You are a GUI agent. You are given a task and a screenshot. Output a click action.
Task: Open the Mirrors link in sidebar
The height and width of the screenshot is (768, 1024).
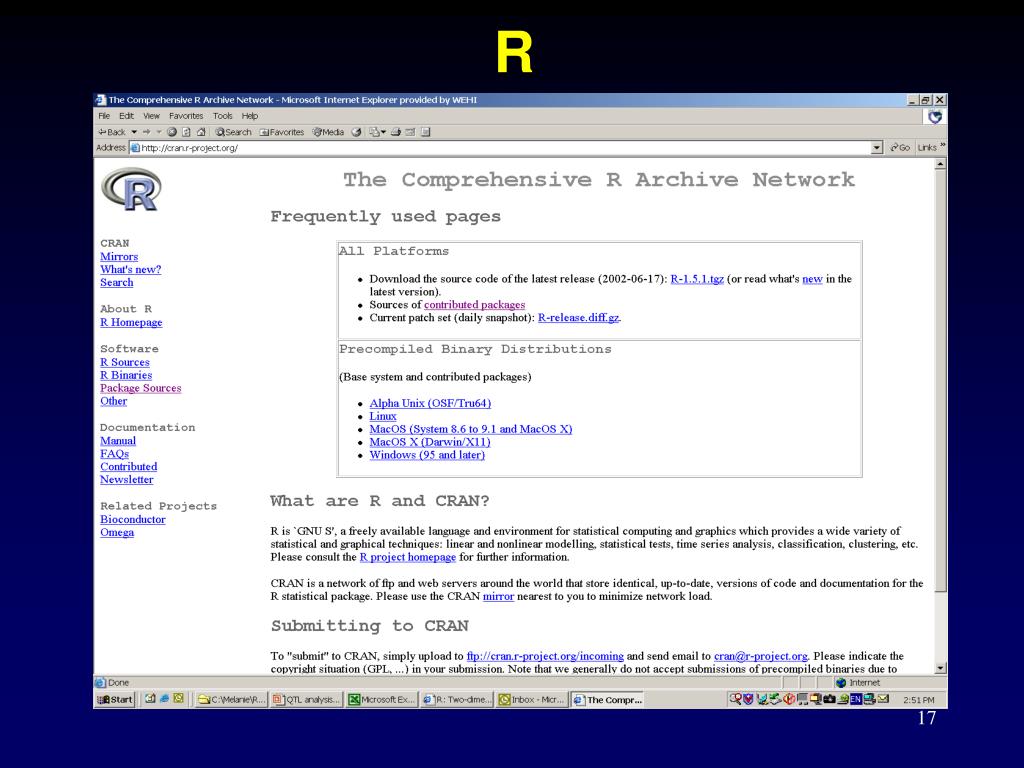coord(119,257)
